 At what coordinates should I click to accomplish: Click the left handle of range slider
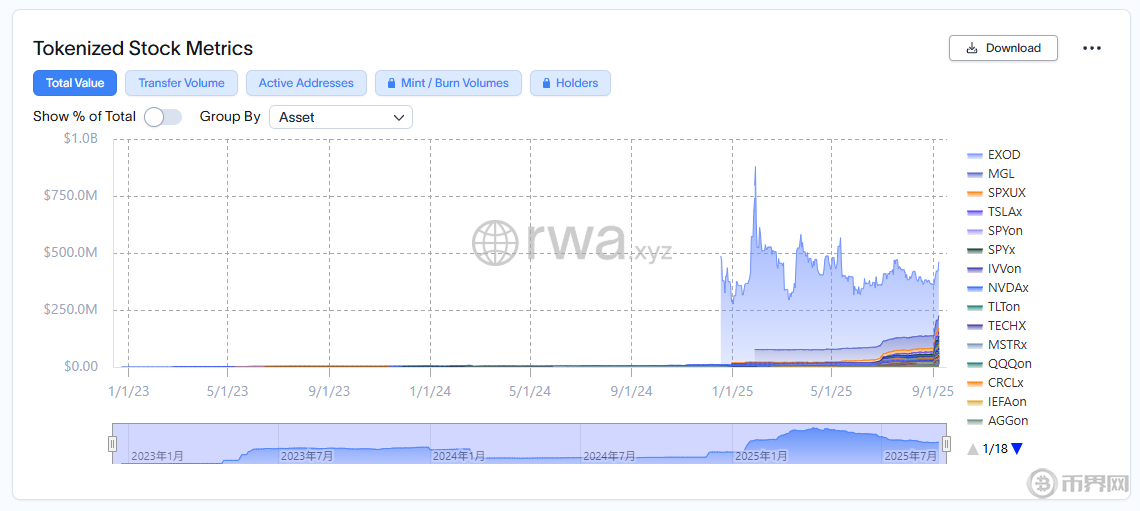pos(112,443)
